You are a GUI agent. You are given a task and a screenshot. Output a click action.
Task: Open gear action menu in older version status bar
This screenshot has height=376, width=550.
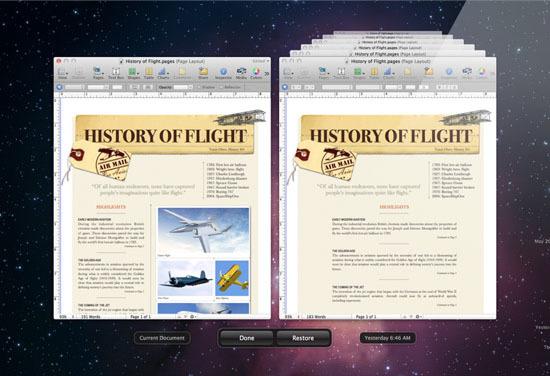418,316
